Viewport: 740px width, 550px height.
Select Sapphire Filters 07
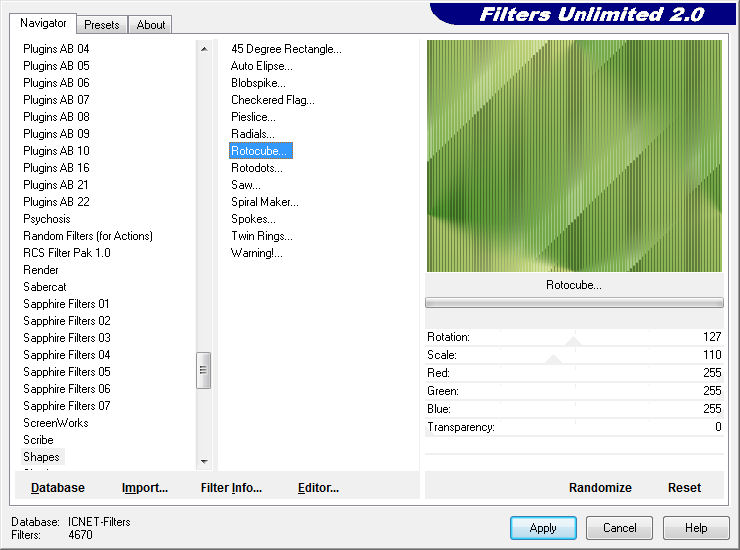(67, 406)
